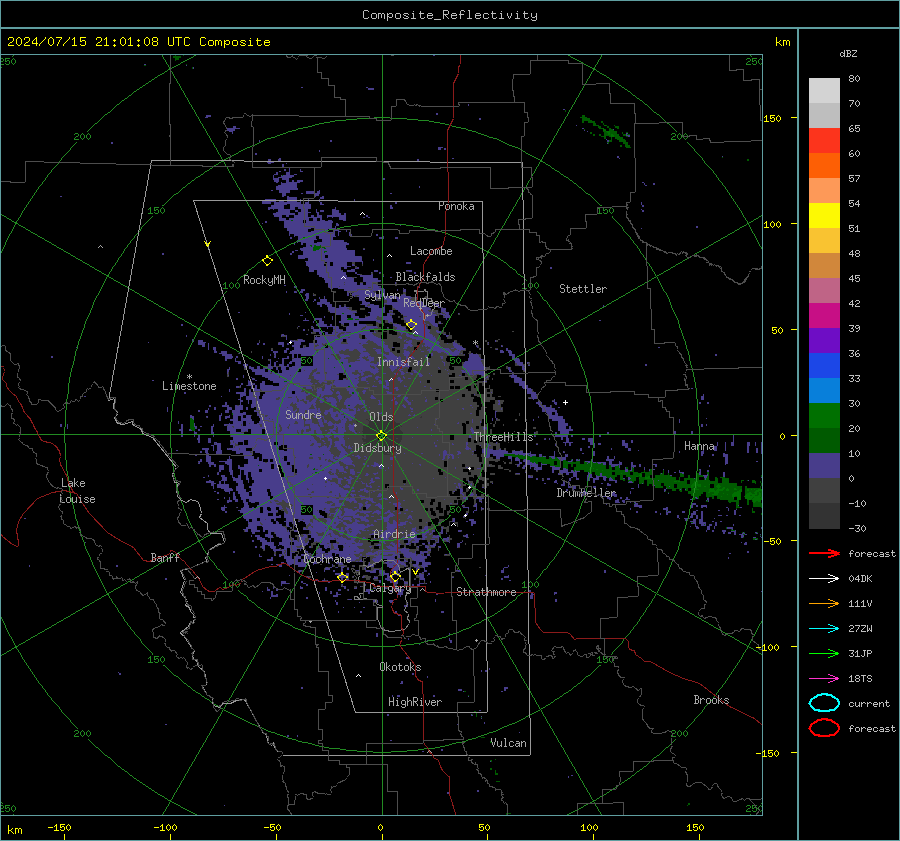Image resolution: width=900 pixels, height=841 pixels.
Task: Click the Ponoka city label
Action: coord(456,206)
